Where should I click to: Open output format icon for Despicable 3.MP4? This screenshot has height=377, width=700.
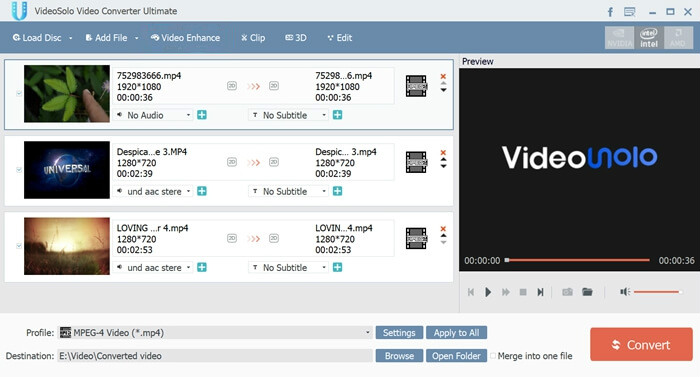click(x=416, y=162)
